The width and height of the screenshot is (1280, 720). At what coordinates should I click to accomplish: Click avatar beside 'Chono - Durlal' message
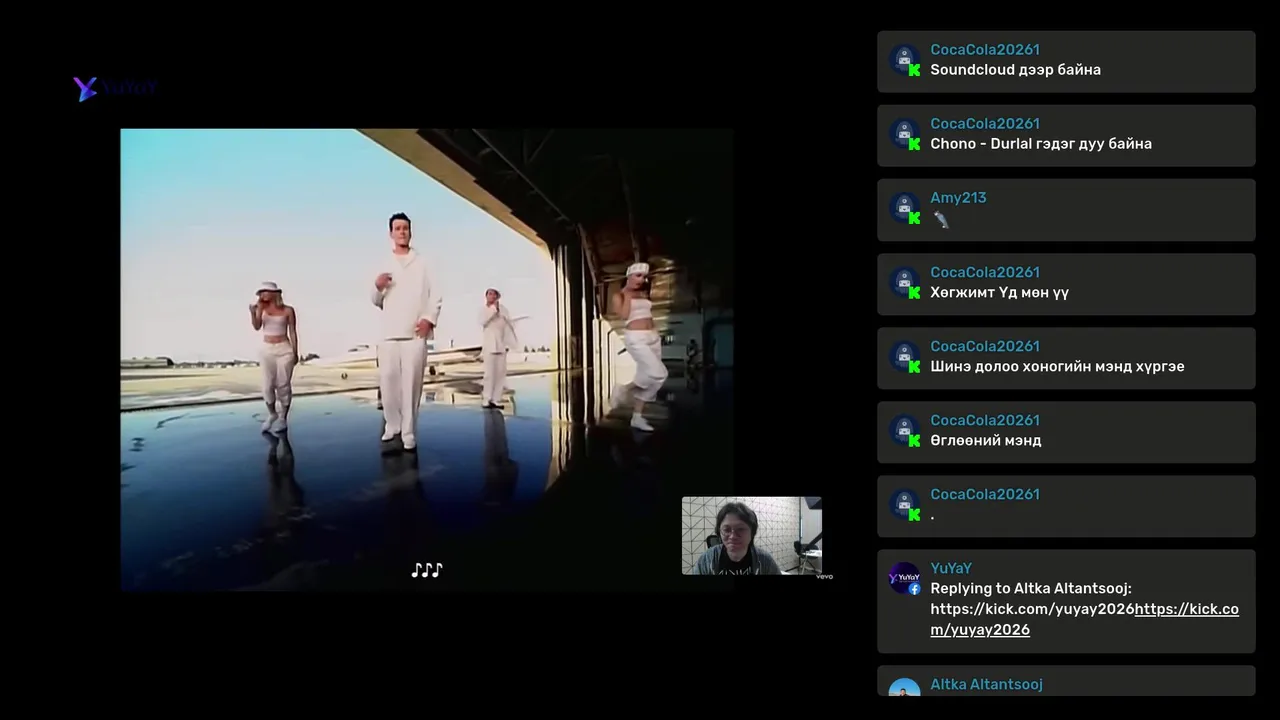click(905, 134)
